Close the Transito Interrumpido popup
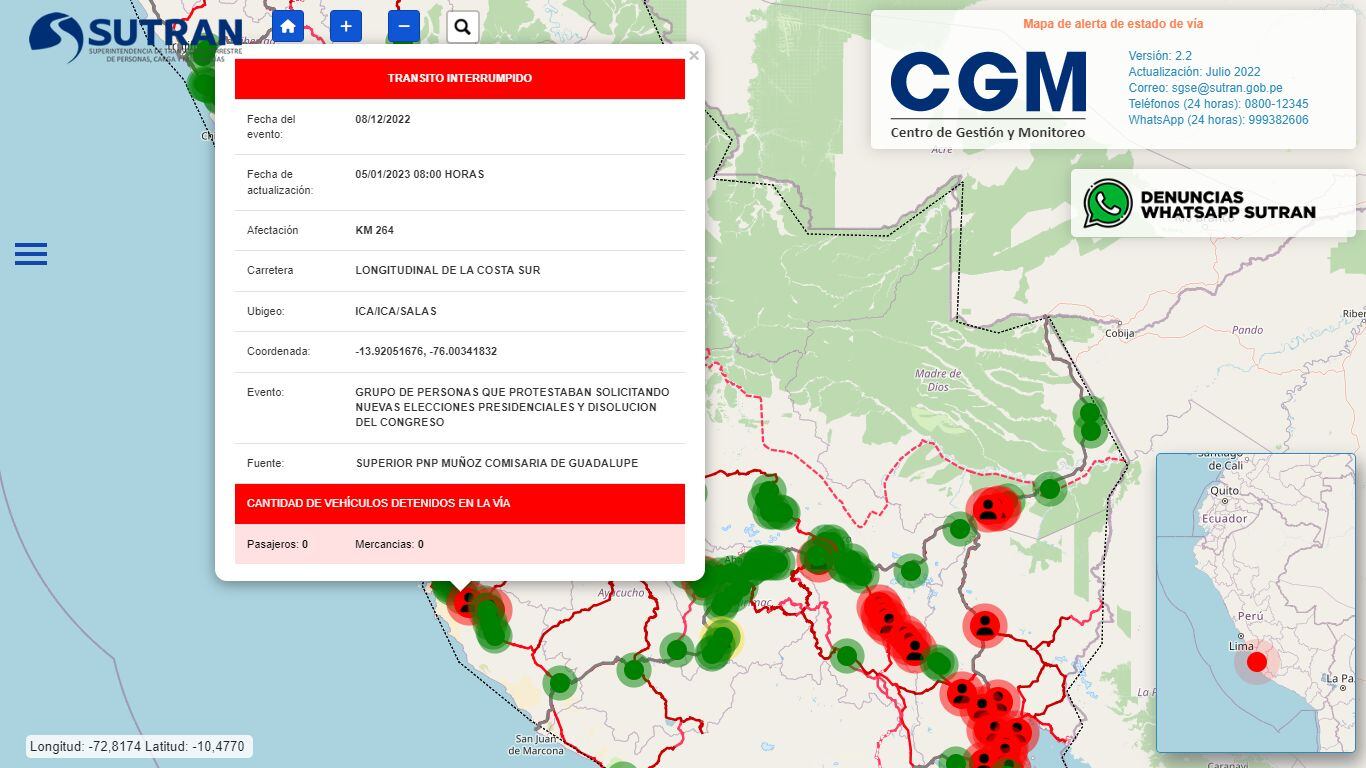Image resolution: width=1366 pixels, height=768 pixels. coord(694,56)
